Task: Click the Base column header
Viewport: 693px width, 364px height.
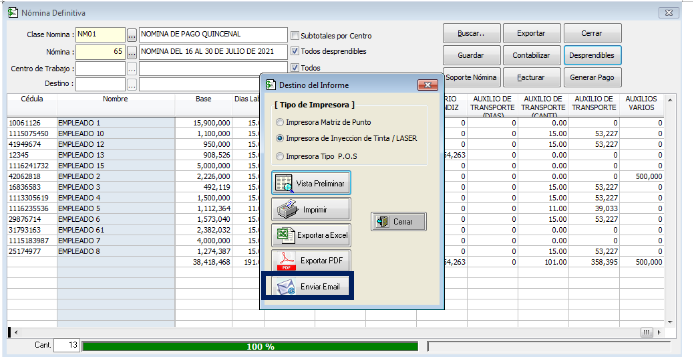Action: coord(203,106)
